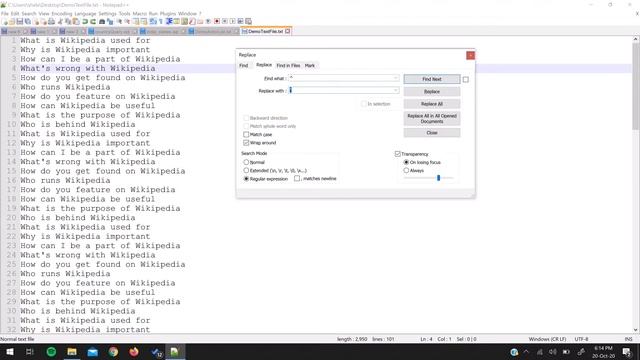Expand the system tray hidden icons chevron
The width and height of the screenshot is (640, 360).
coord(526,352)
